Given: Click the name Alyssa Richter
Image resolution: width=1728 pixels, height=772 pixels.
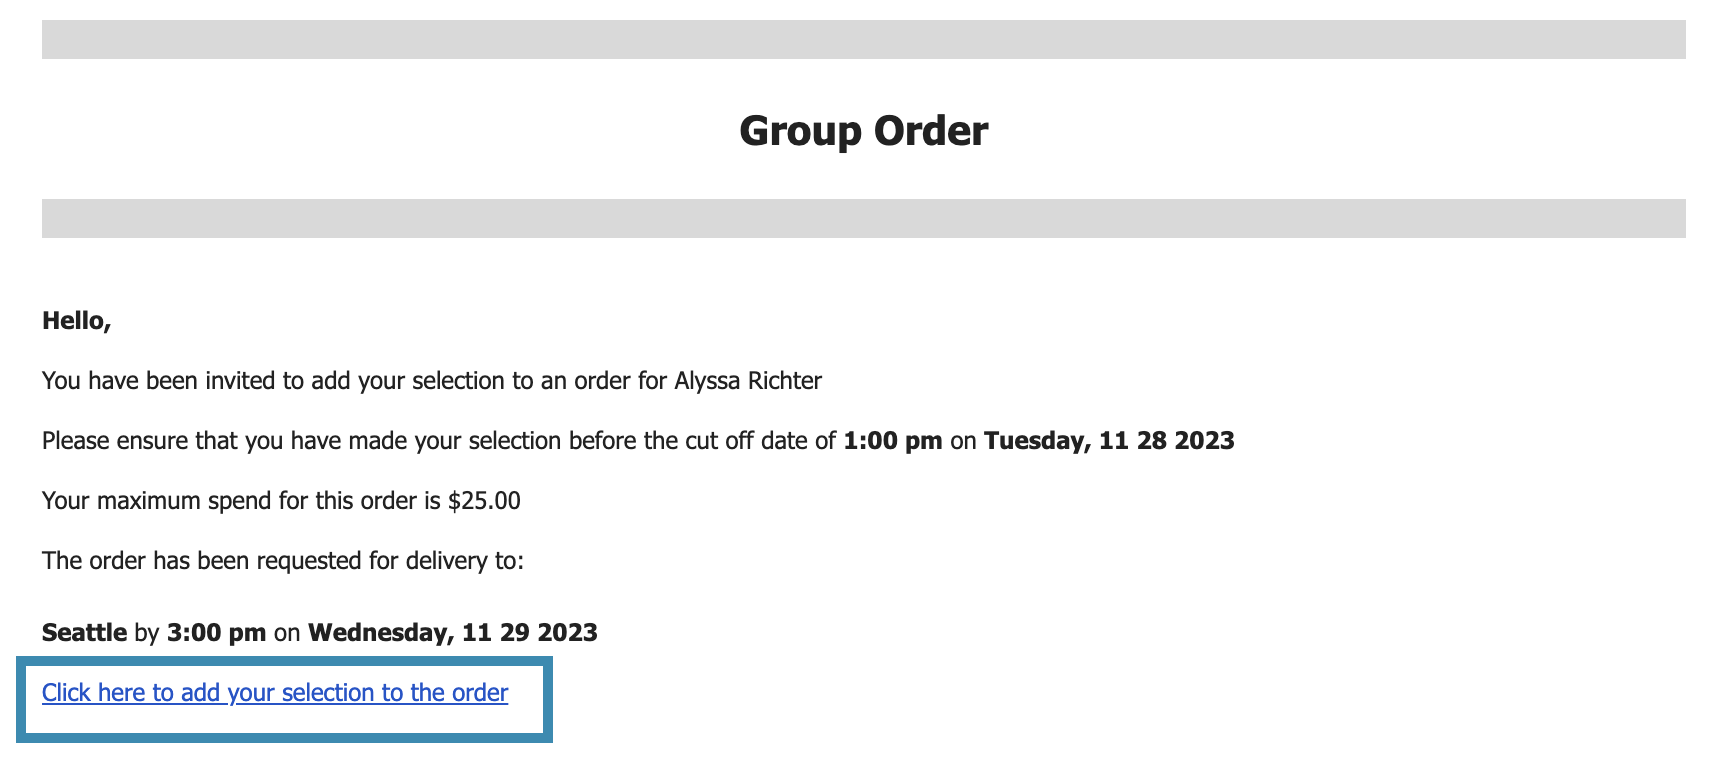Looking at the screenshot, I should tap(748, 381).
